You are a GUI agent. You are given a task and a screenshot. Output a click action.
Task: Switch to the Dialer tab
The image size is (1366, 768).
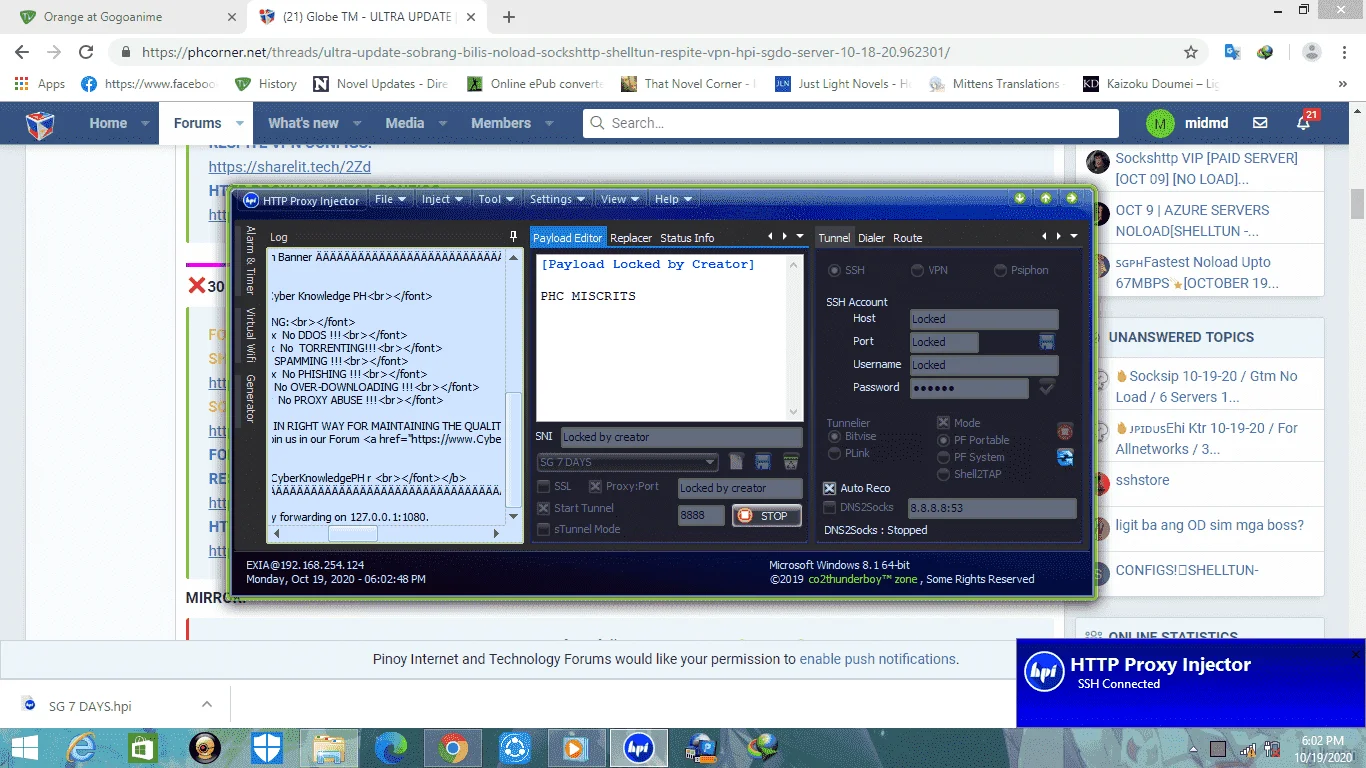pyautogui.click(x=871, y=238)
